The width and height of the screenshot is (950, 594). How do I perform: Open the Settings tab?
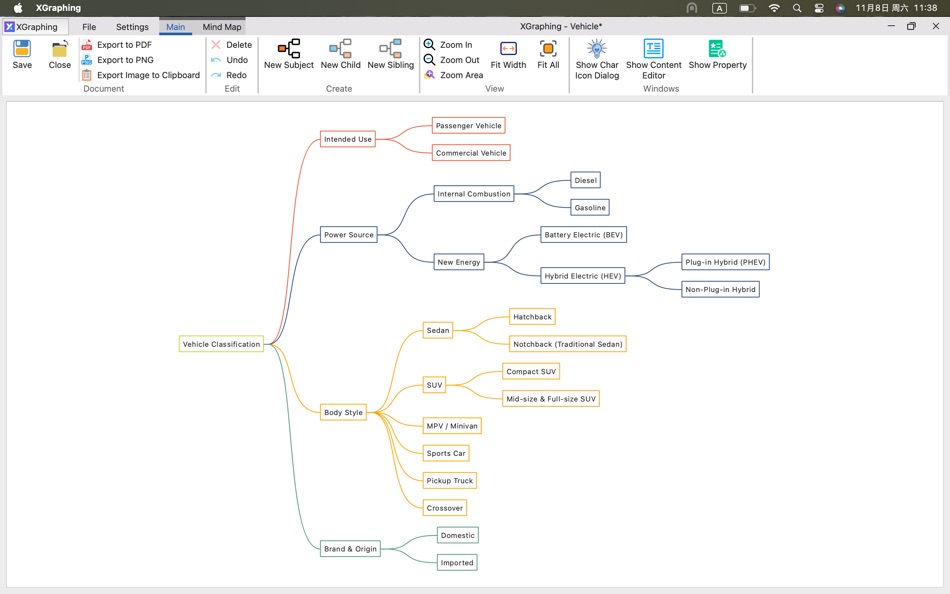[132, 26]
